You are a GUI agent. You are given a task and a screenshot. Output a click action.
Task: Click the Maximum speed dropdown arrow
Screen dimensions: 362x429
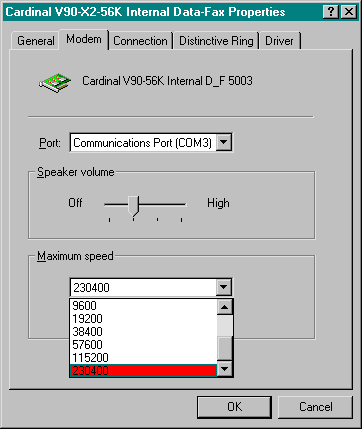coord(224,287)
